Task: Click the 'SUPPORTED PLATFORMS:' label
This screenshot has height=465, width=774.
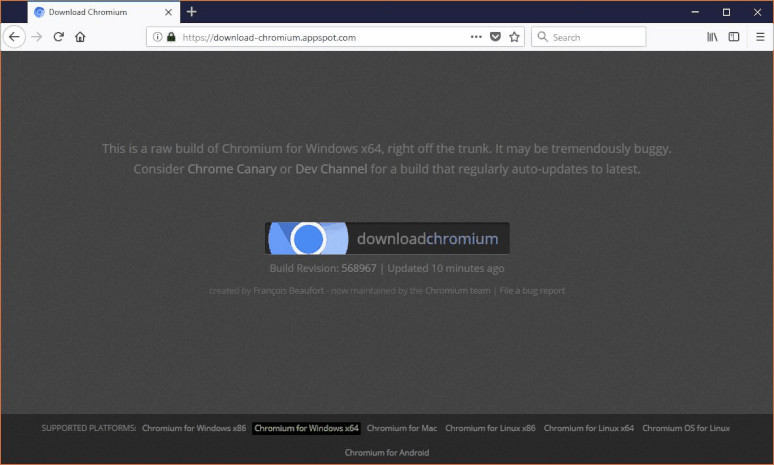Action: point(89,428)
